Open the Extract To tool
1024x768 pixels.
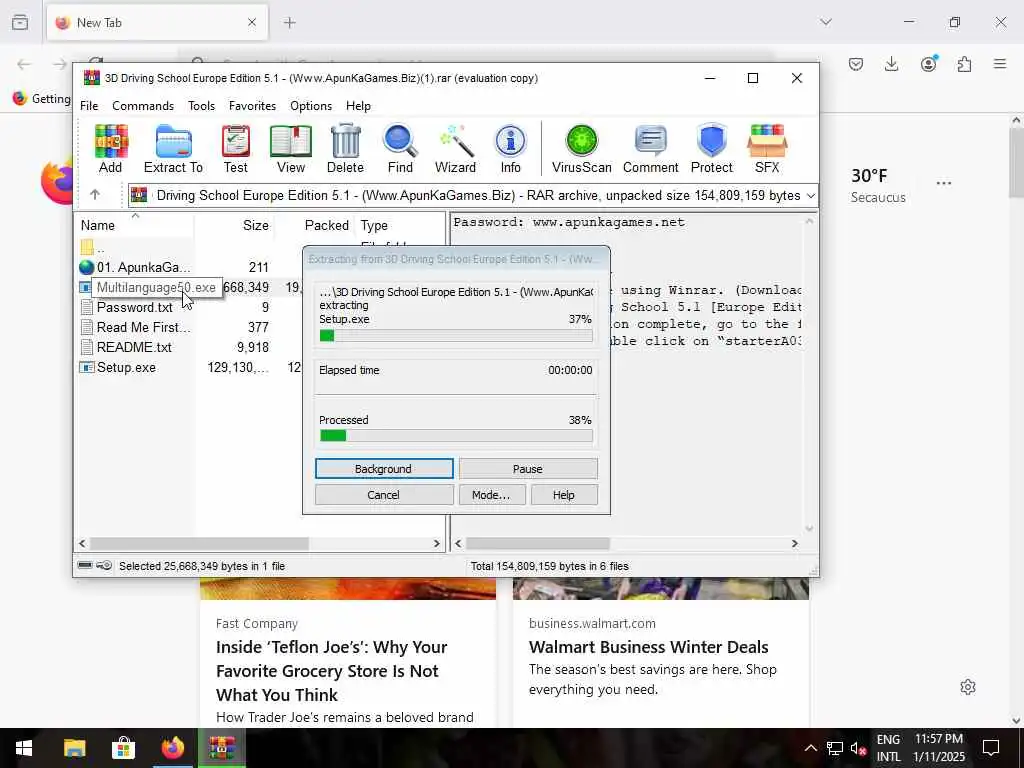pyautogui.click(x=173, y=149)
